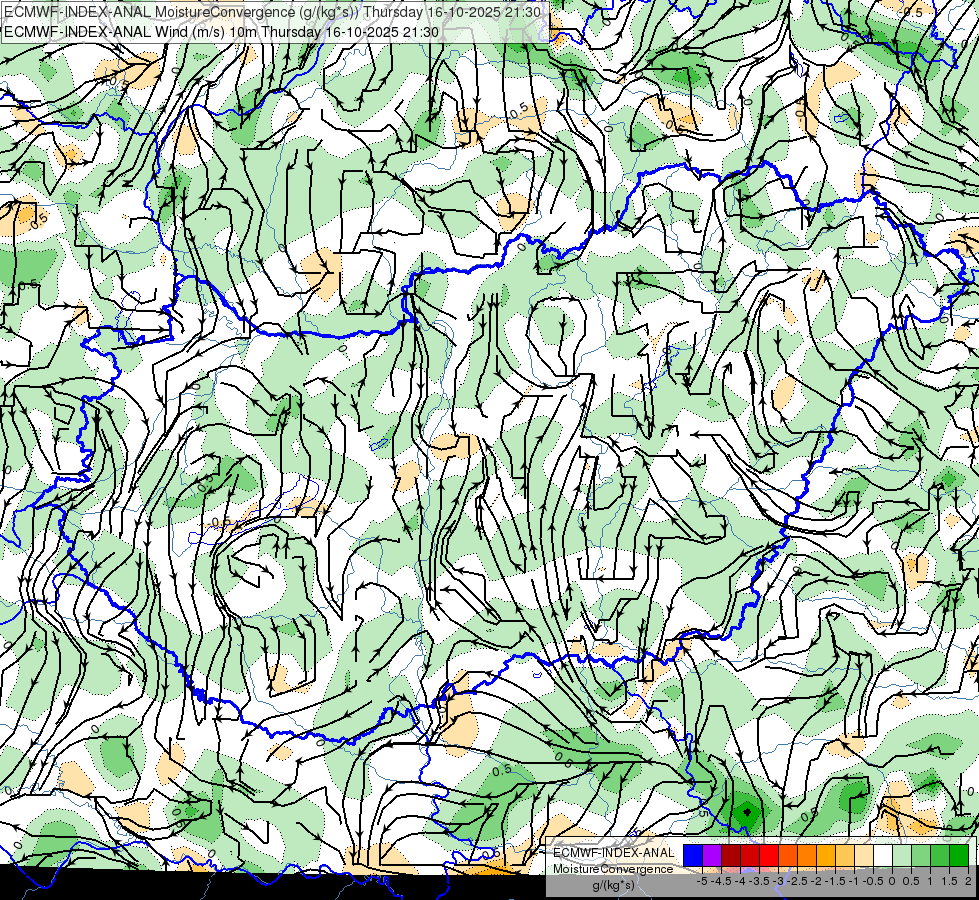Click the -1.5 scale value
Screen dimensions: 979x900
click(836, 881)
